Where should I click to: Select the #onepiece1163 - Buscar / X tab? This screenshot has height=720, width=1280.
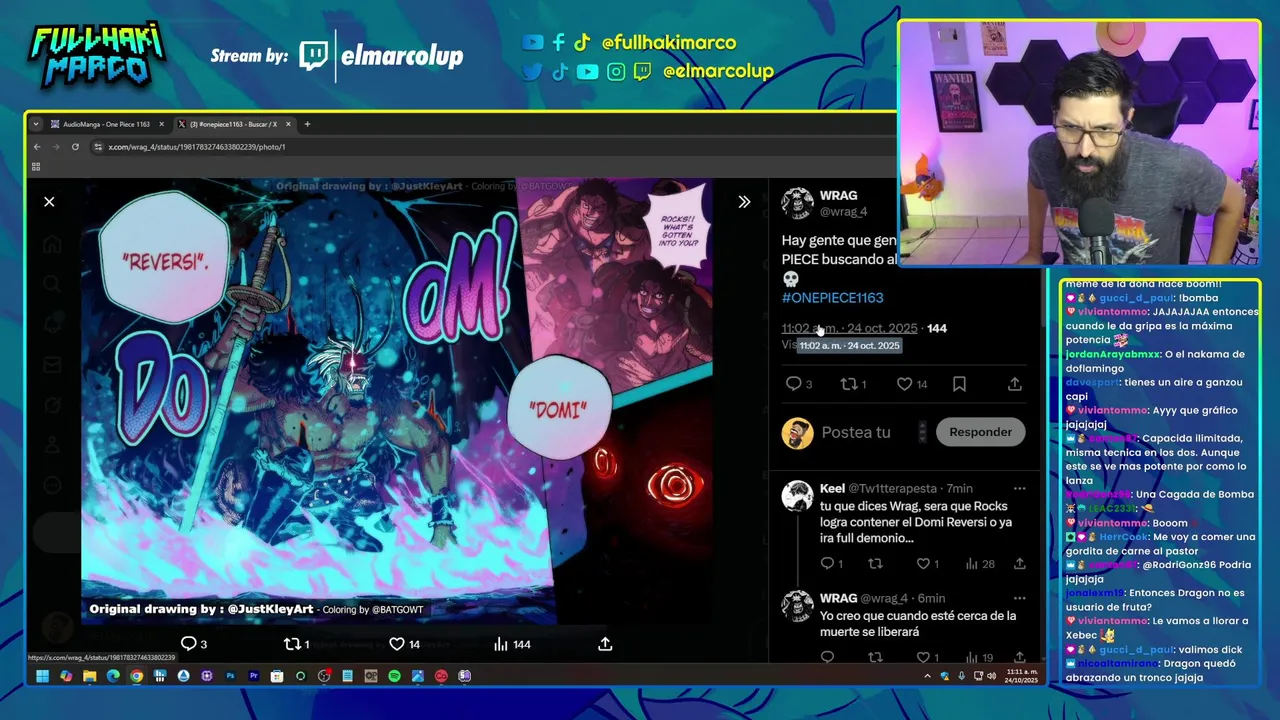pos(233,124)
